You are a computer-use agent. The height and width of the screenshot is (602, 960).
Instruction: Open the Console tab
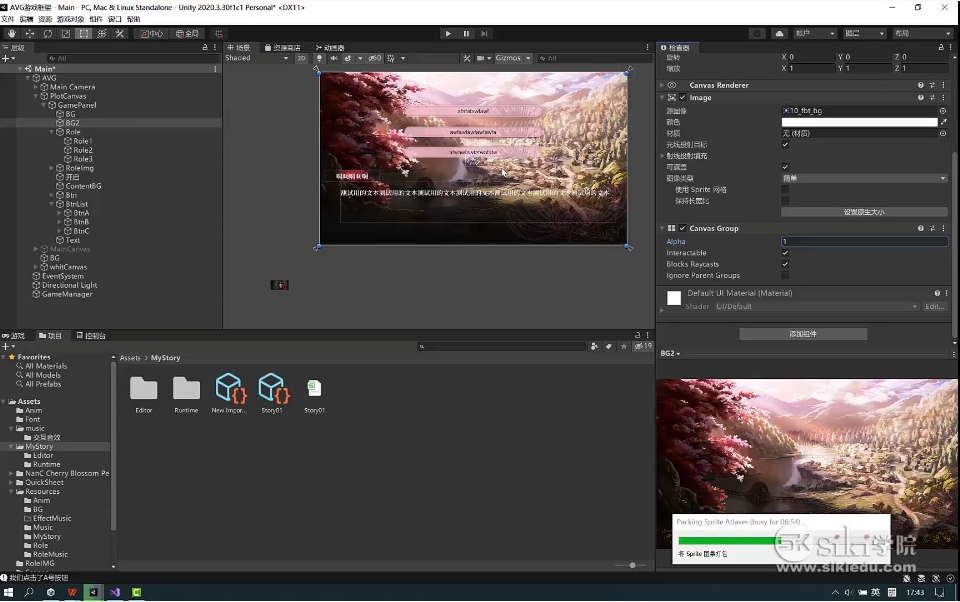point(91,336)
